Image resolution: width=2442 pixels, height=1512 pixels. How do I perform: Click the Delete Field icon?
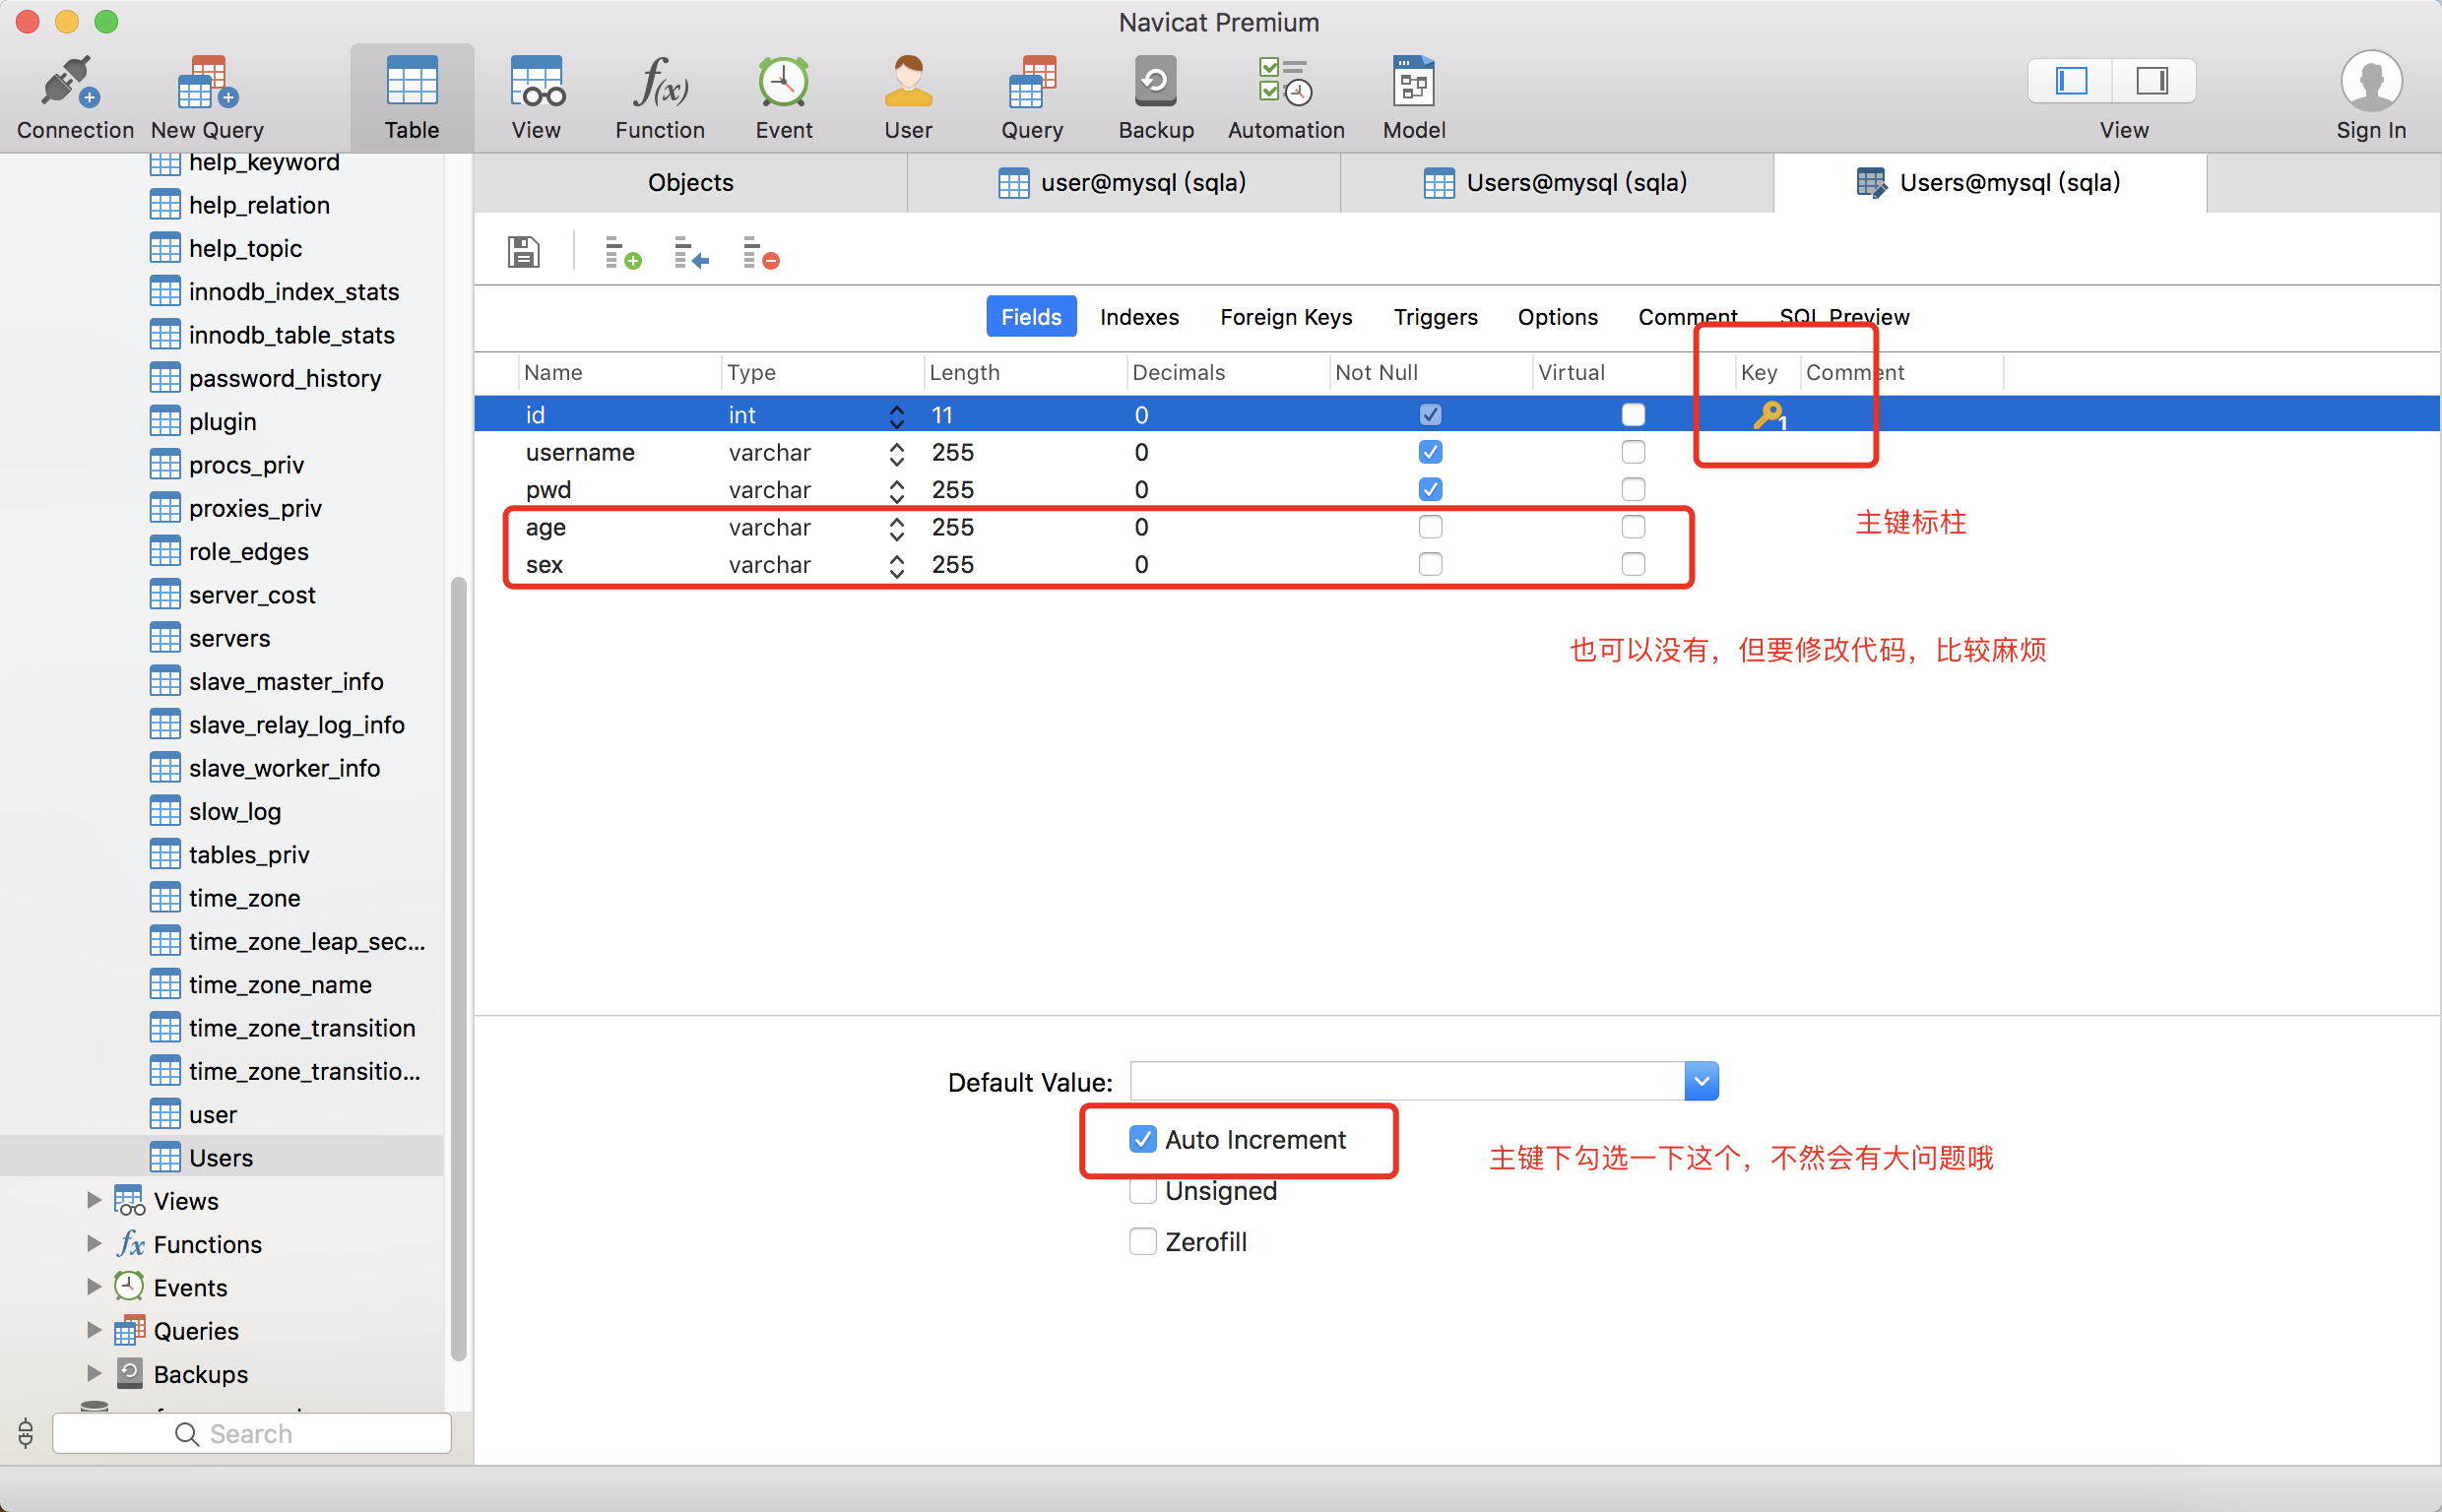click(x=761, y=253)
